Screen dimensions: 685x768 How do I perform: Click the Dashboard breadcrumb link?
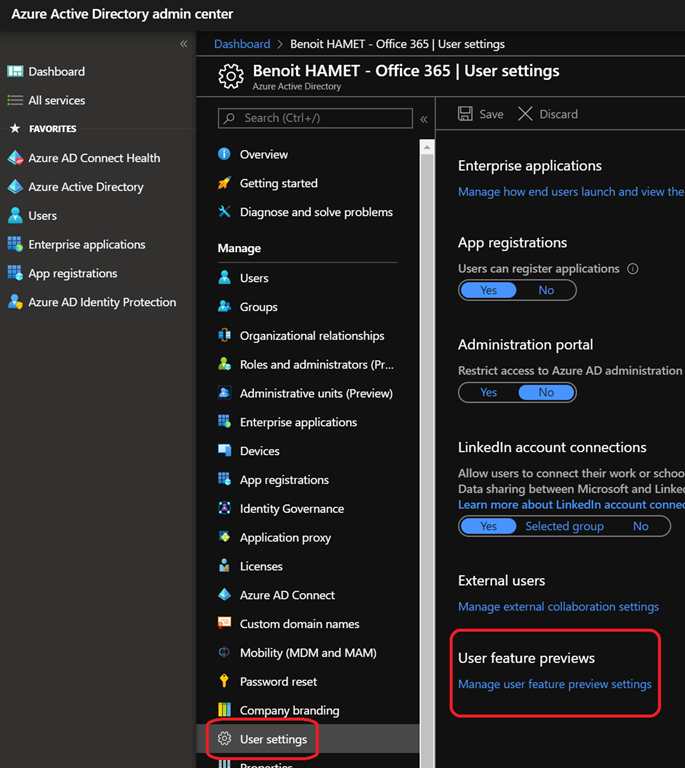pos(242,44)
